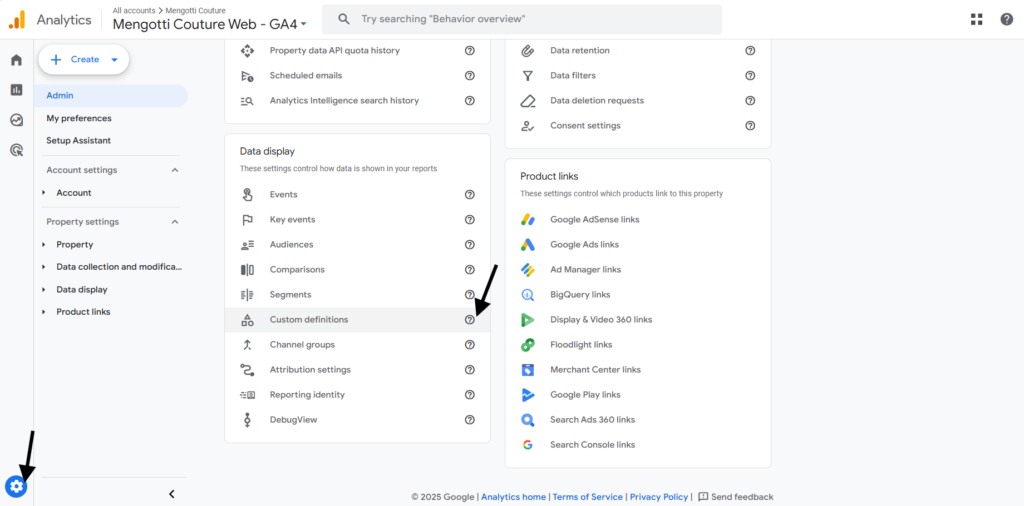Click help icon next to Data retention
The image size is (1024, 506).
pyautogui.click(x=750, y=50)
